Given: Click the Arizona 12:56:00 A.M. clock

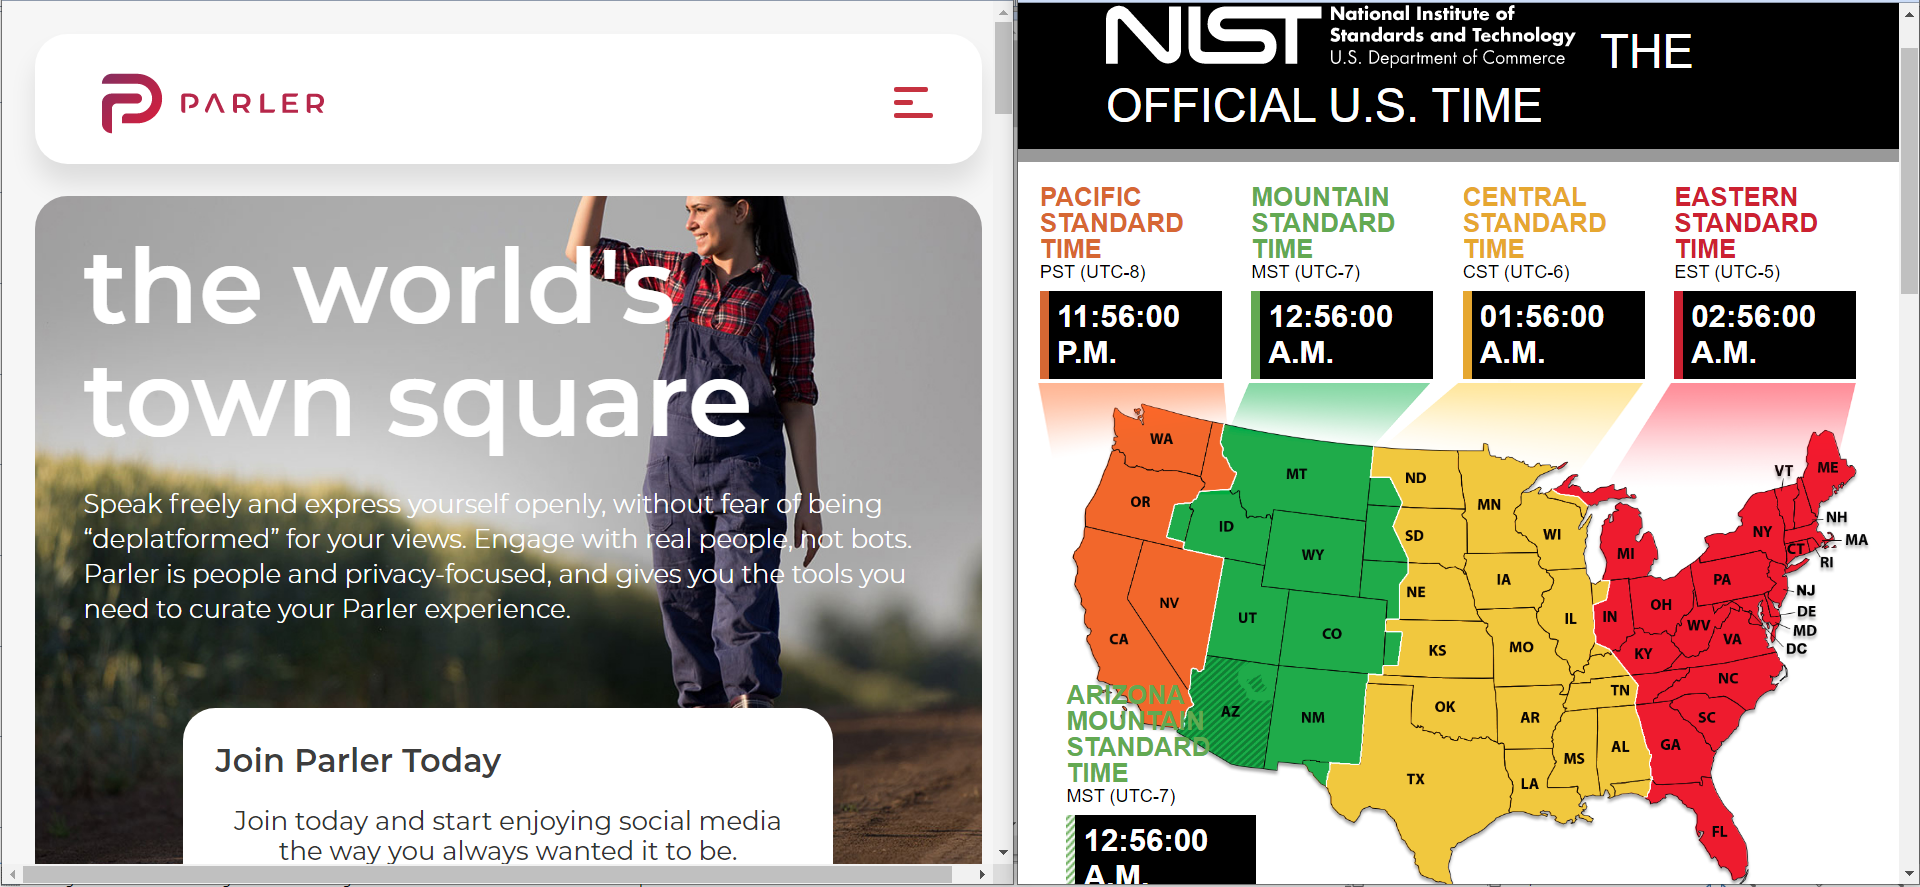Looking at the screenshot, I should point(1160,850).
